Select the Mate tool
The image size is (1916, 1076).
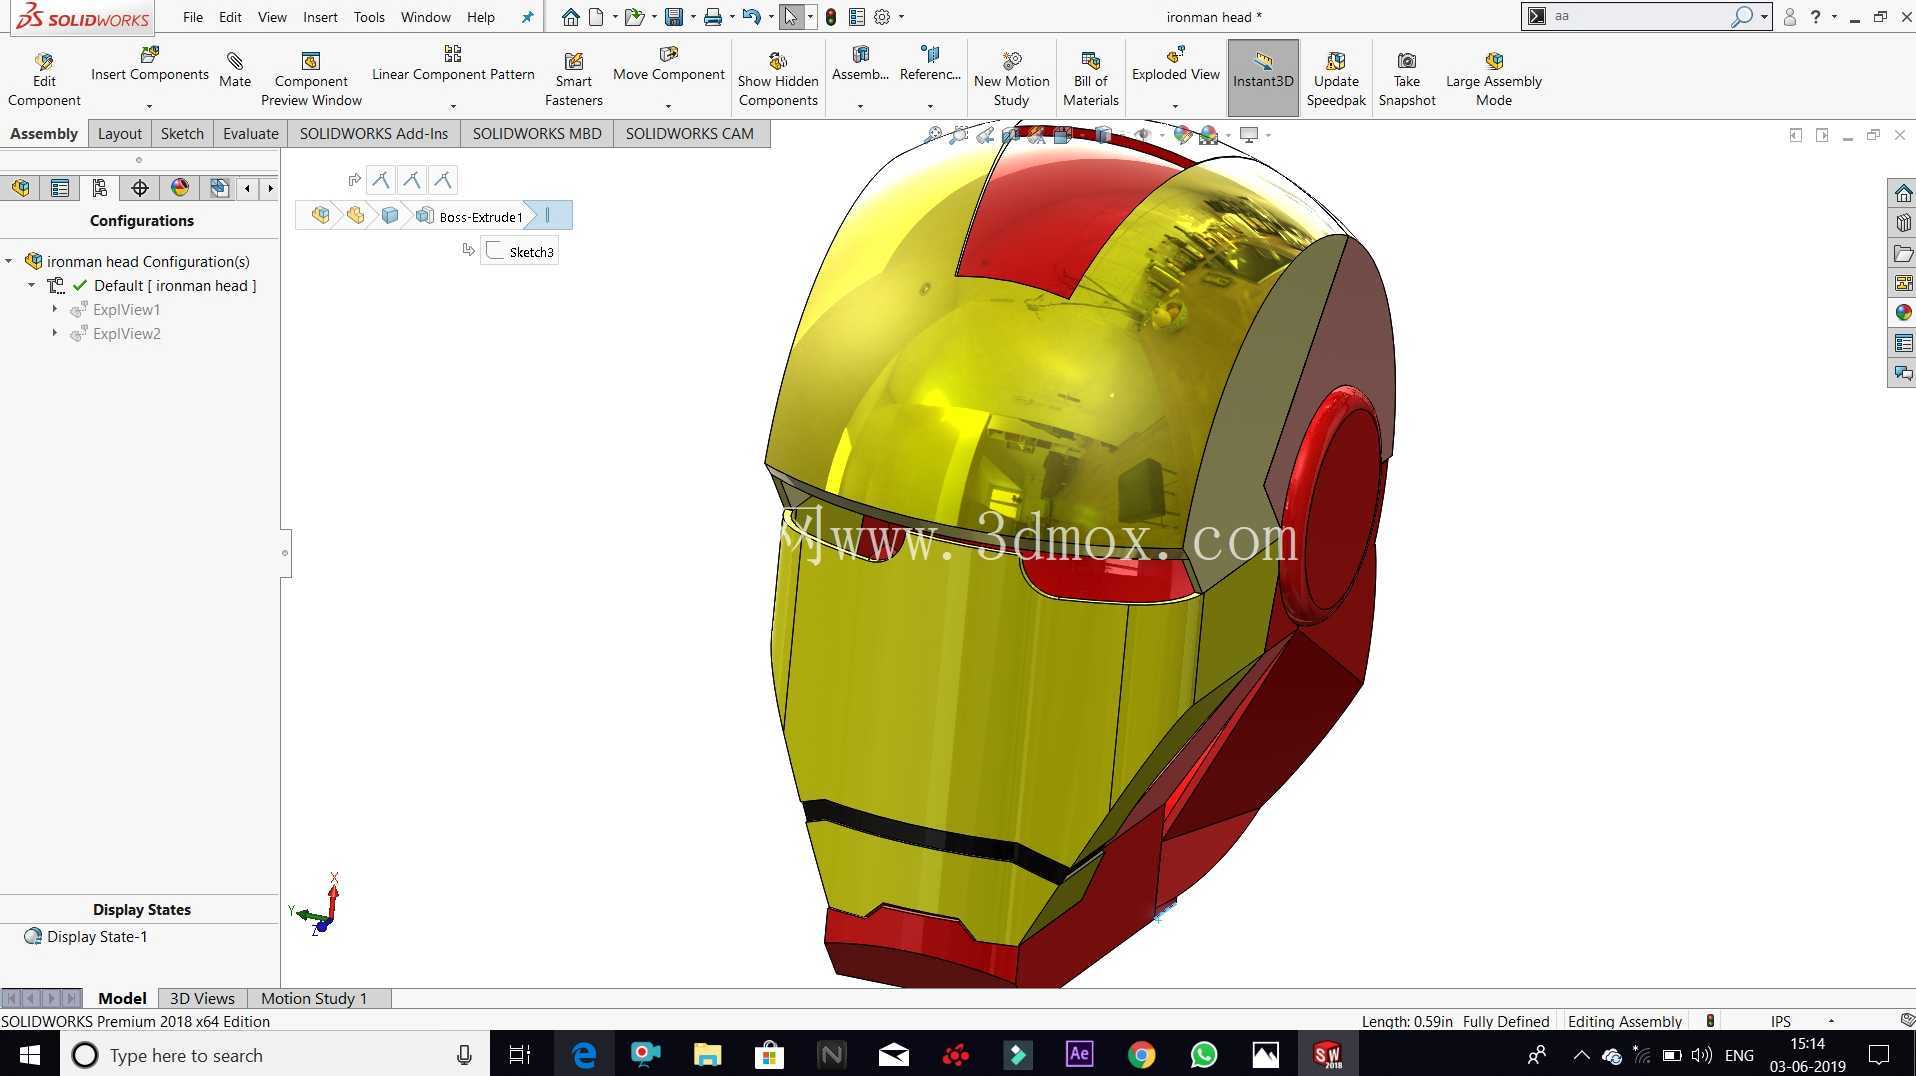pyautogui.click(x=235, y=71)
